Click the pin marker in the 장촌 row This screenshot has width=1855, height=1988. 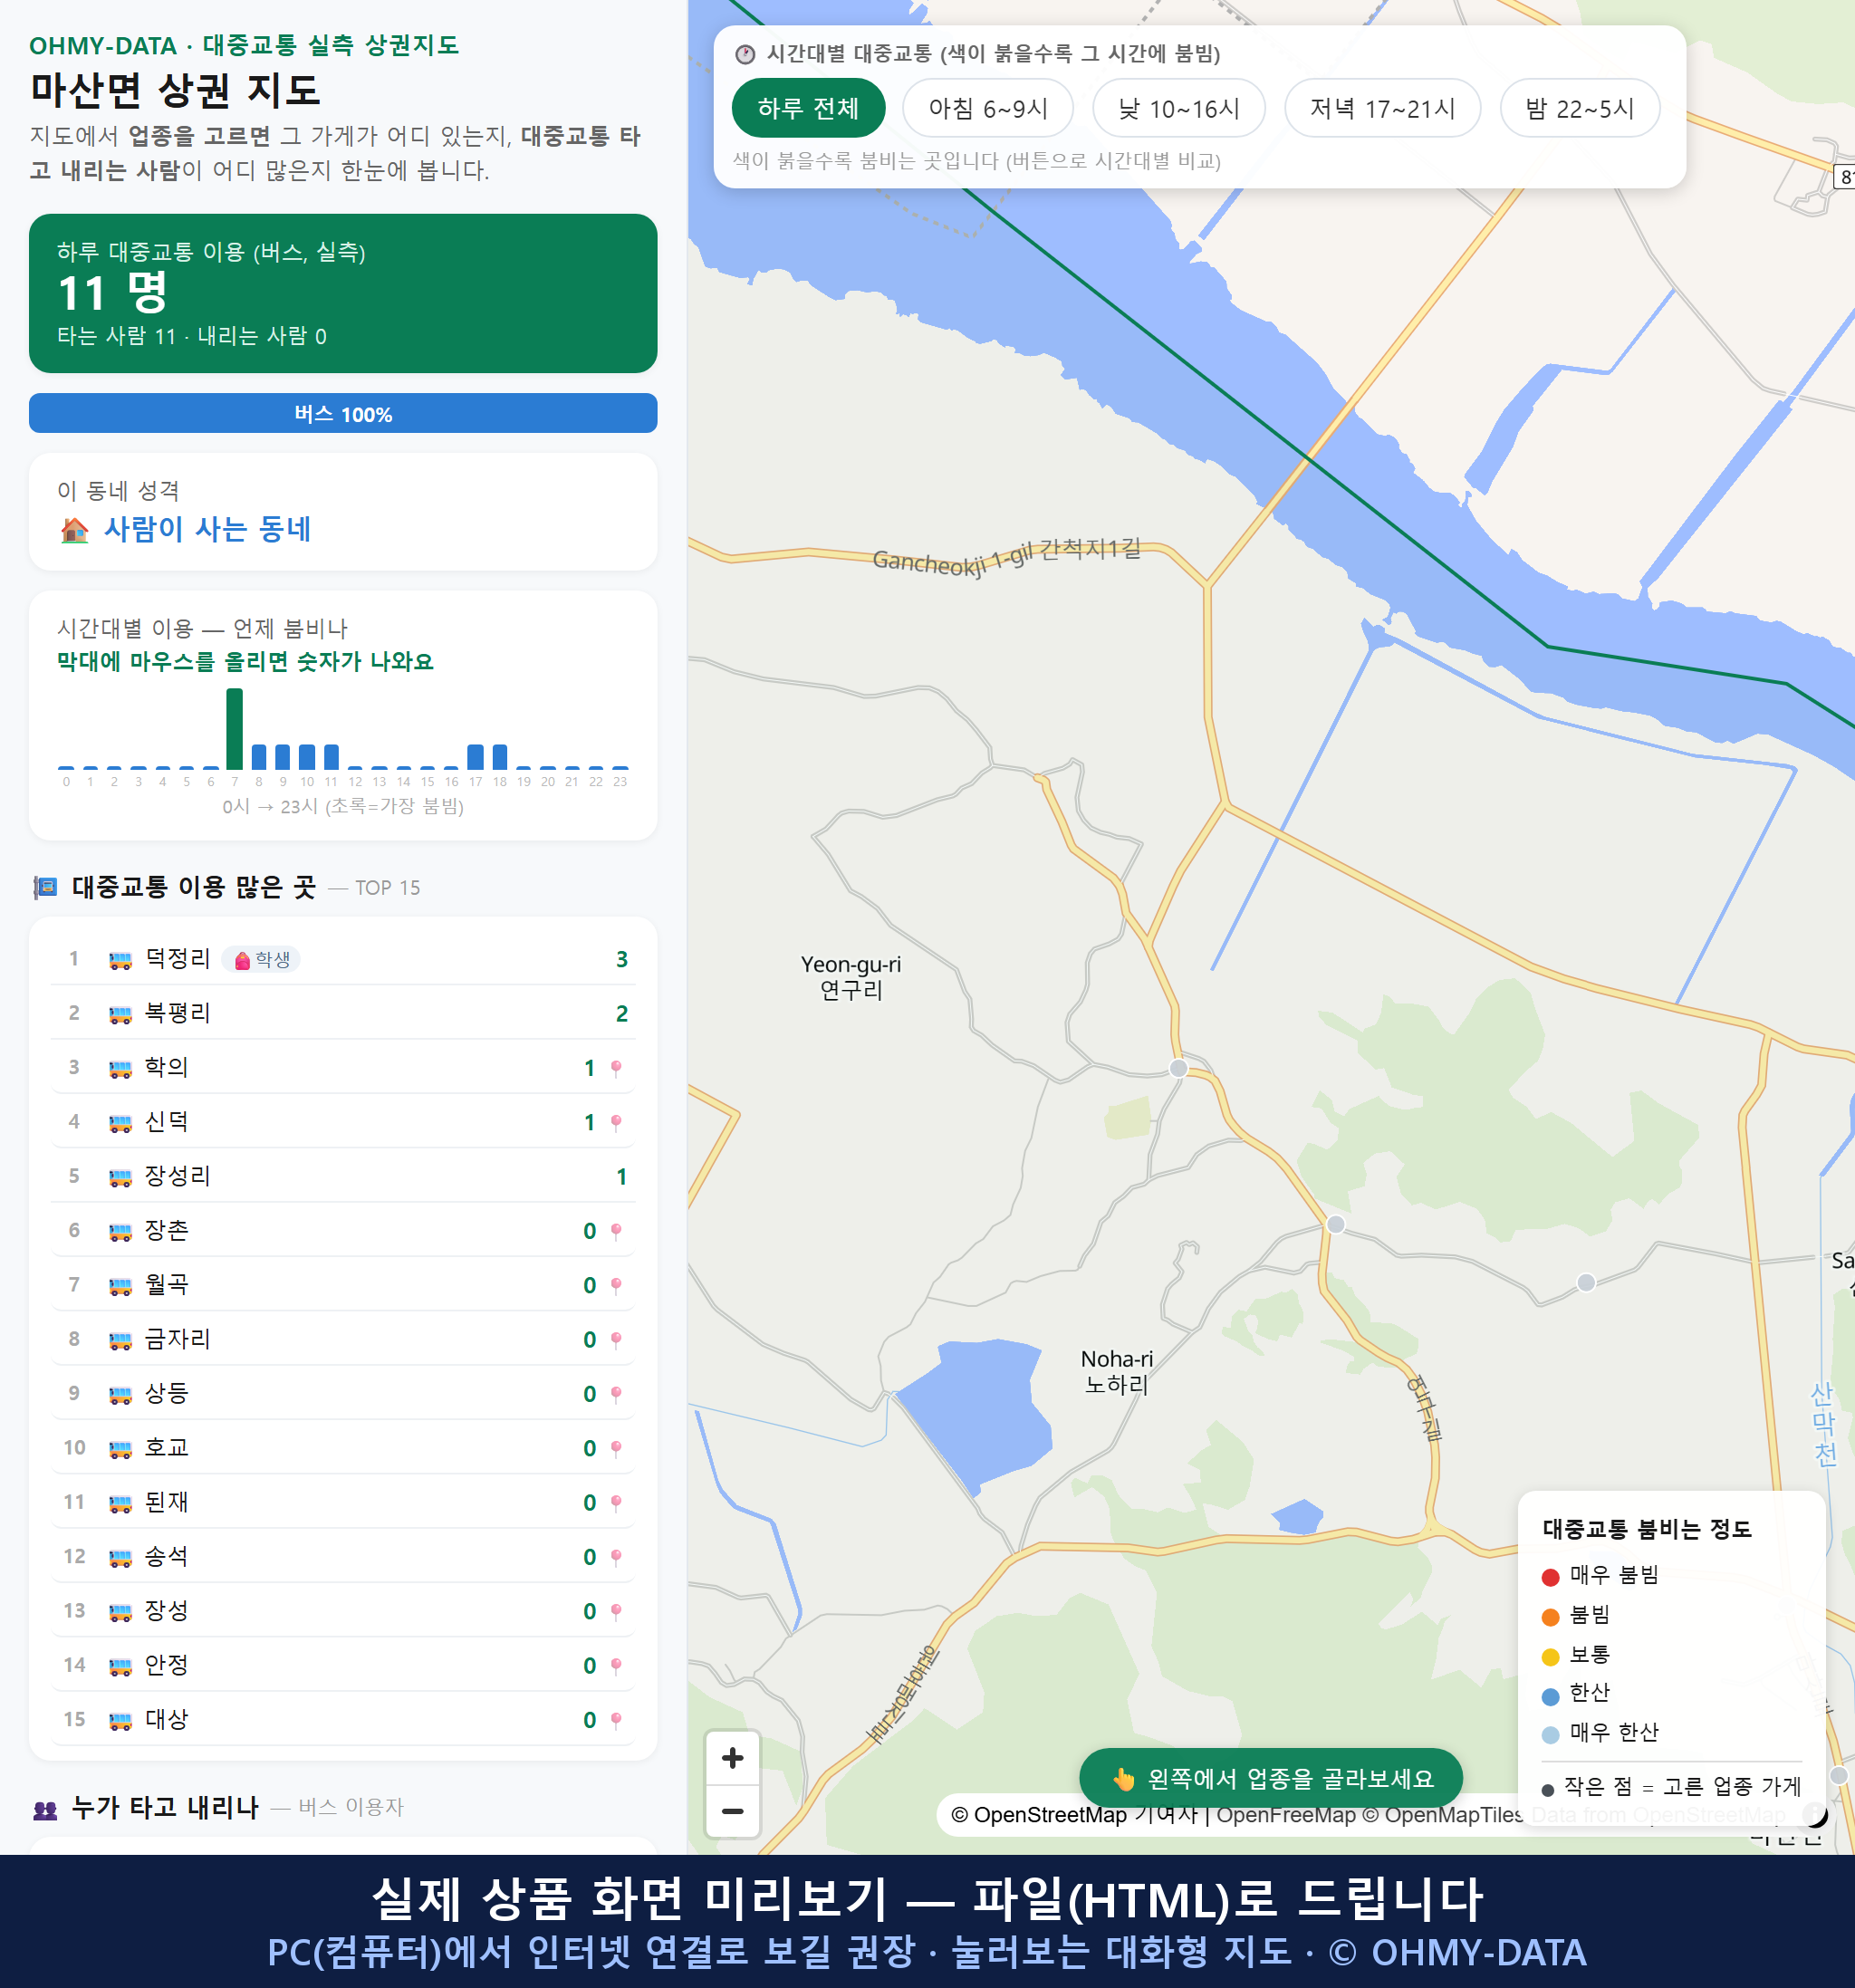click(616, 1232)
